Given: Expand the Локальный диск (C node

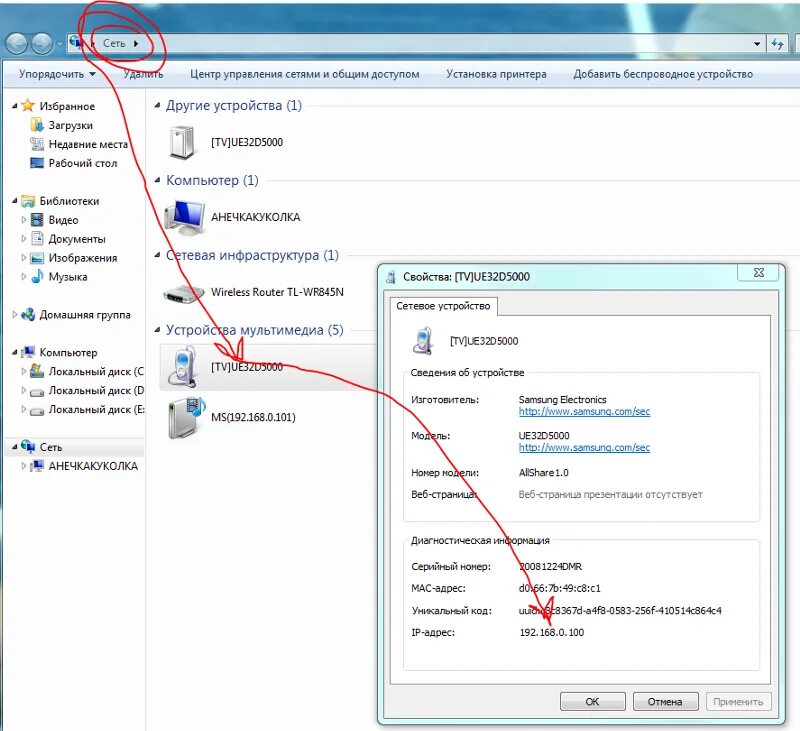Looking at the screenshot, I should (x=23, y=371).
